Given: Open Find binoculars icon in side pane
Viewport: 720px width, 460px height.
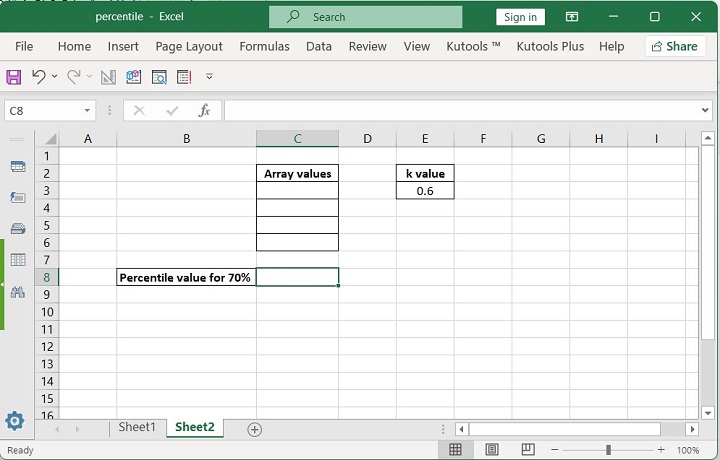Looking at the screenshot, I should pyautogui.click(x=18, y=292).
